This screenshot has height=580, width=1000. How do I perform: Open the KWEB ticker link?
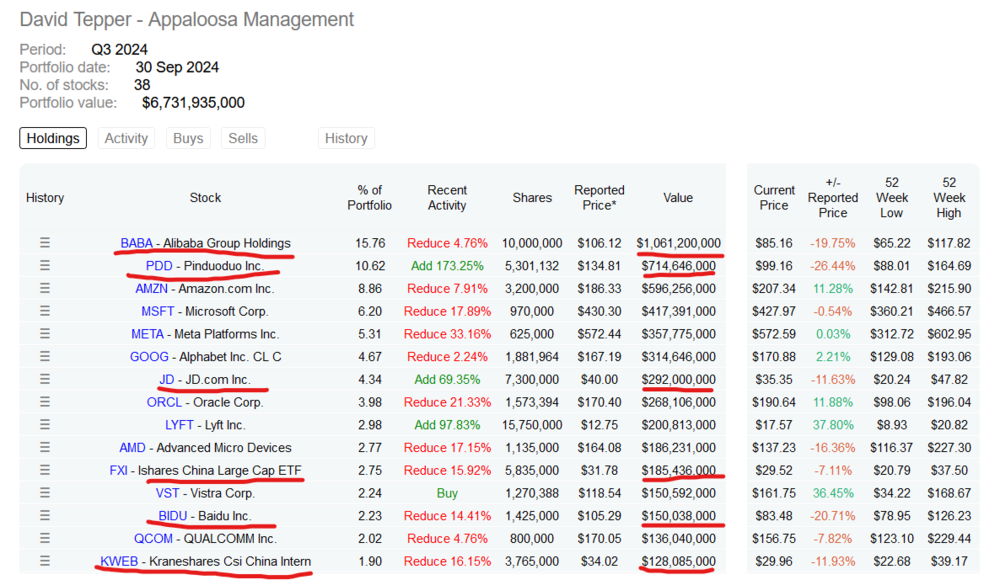119,561
